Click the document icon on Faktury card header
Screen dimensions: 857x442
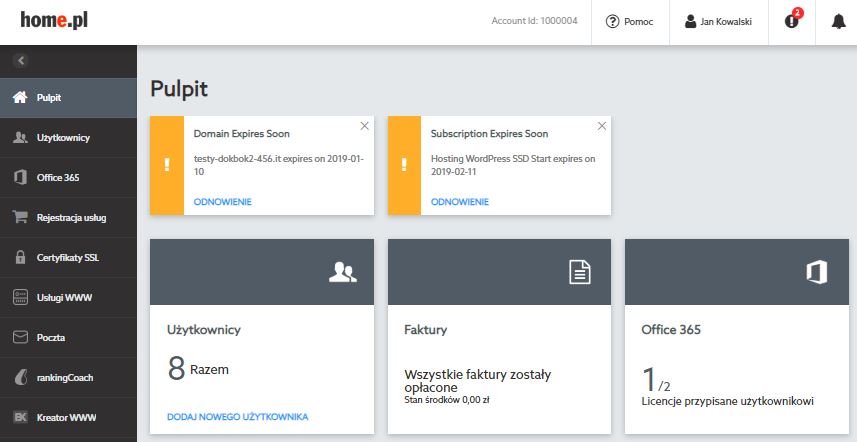(x=580, y=272)
